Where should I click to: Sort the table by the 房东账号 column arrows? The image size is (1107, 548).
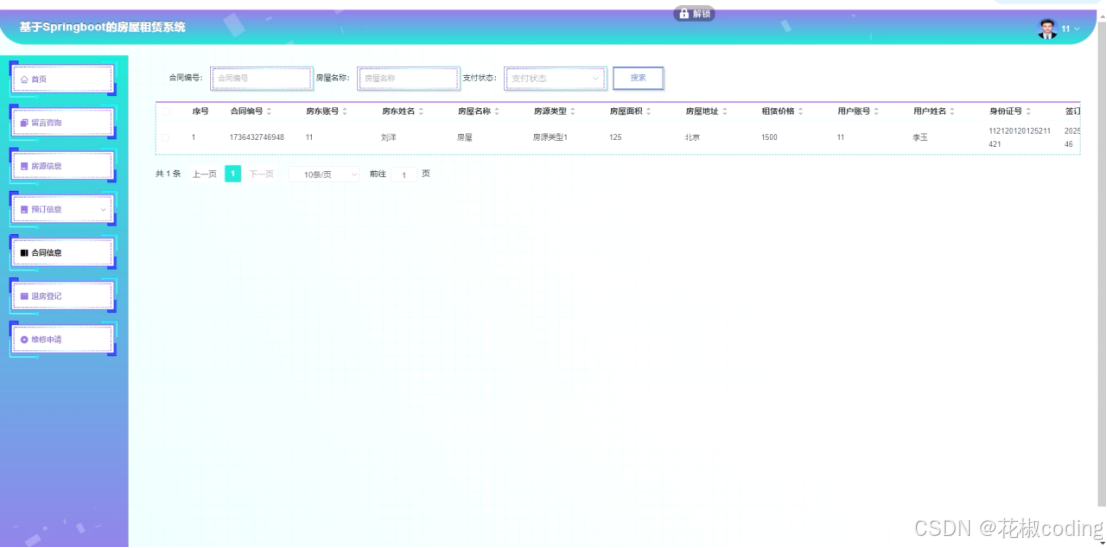(x=345, y=112)
